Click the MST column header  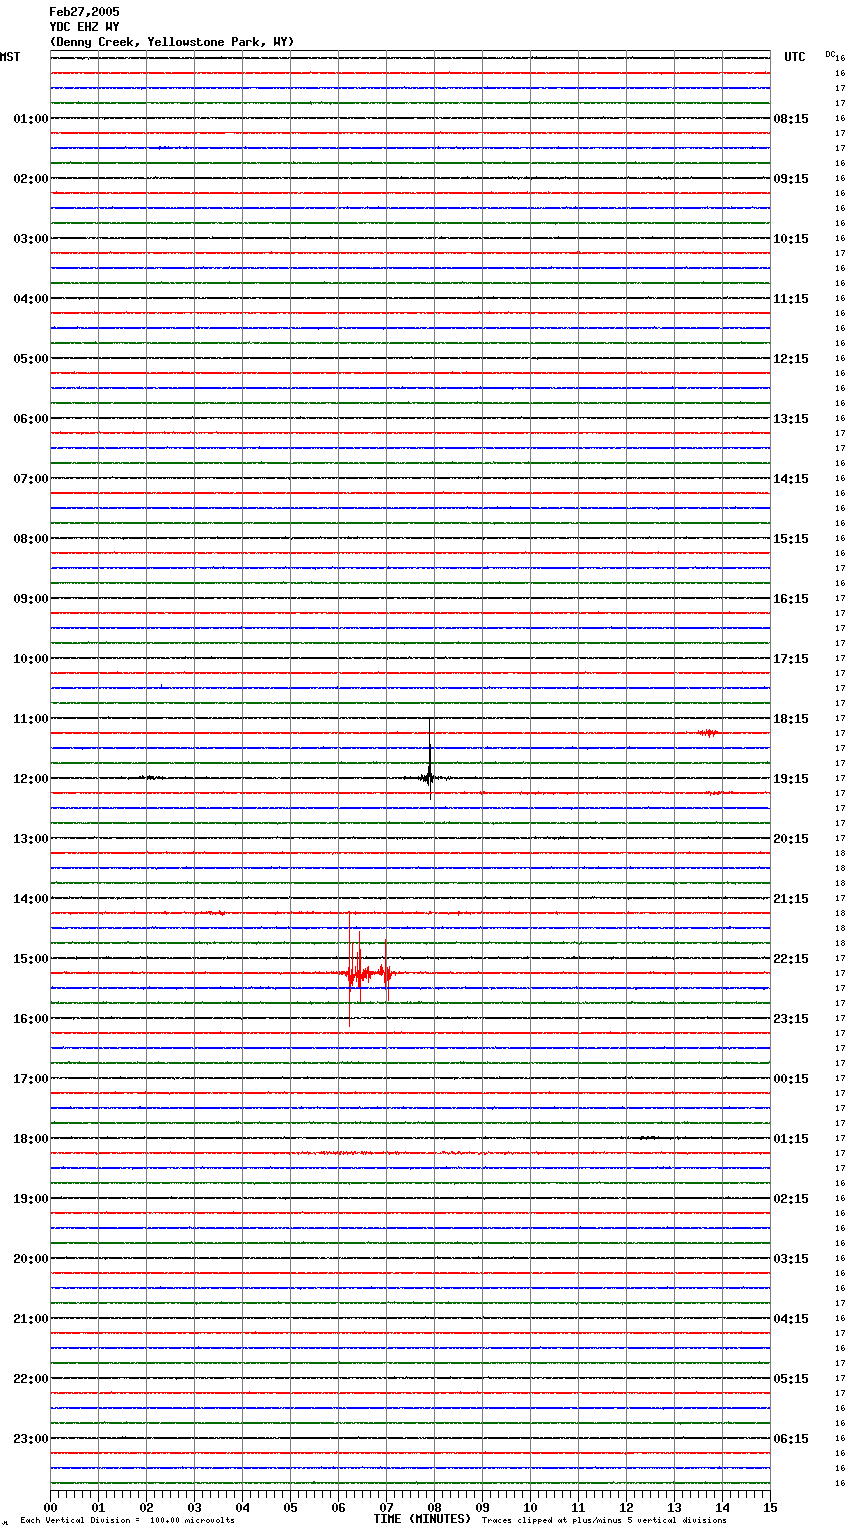click(10, 57)
